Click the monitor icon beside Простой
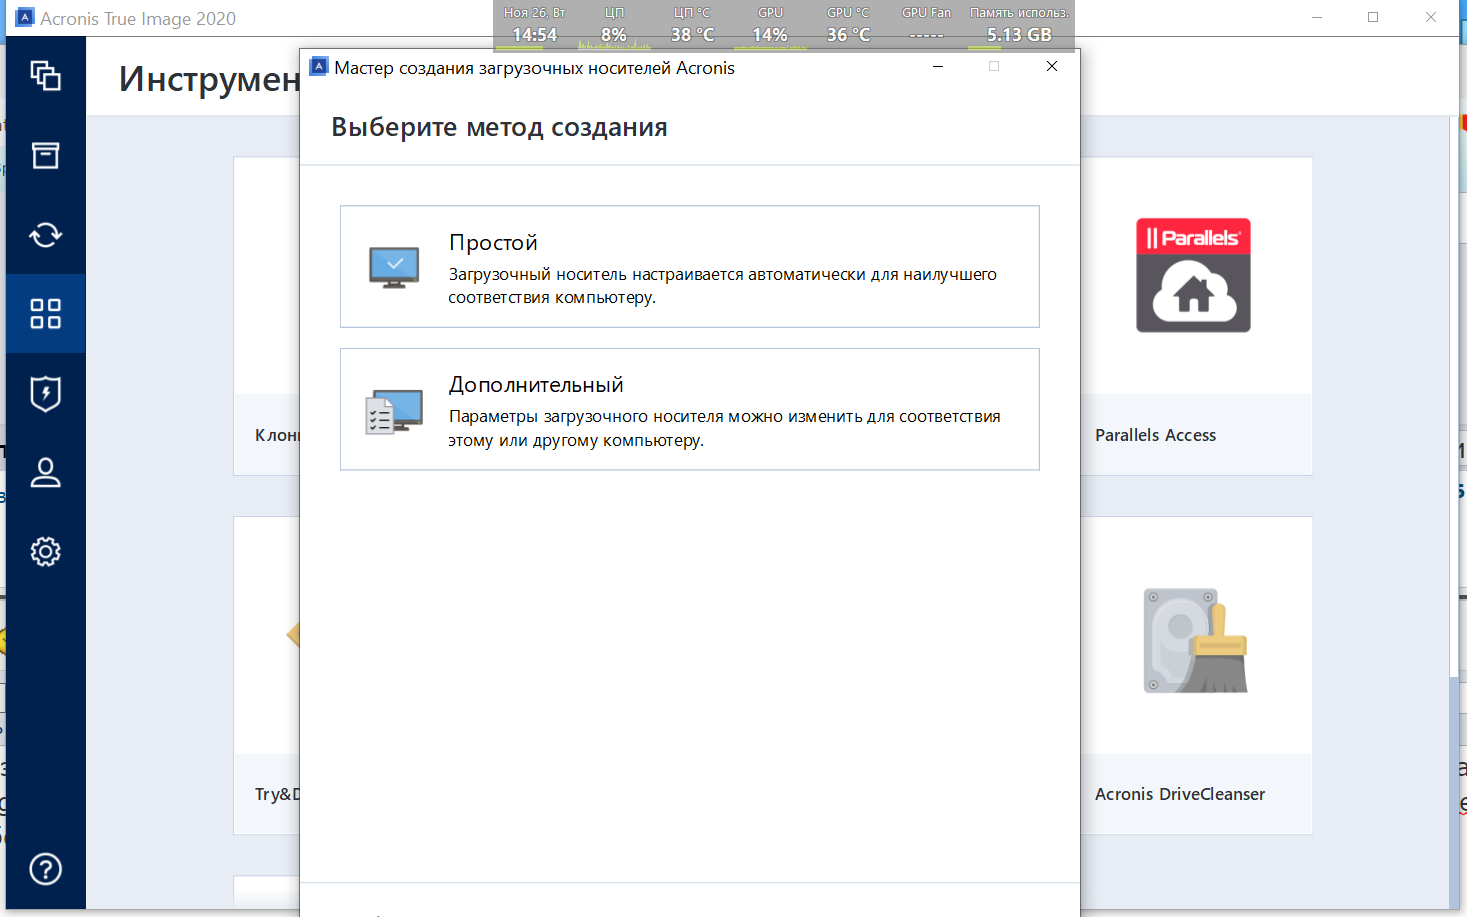This screenshot has height=917, width=1467. 394,267
